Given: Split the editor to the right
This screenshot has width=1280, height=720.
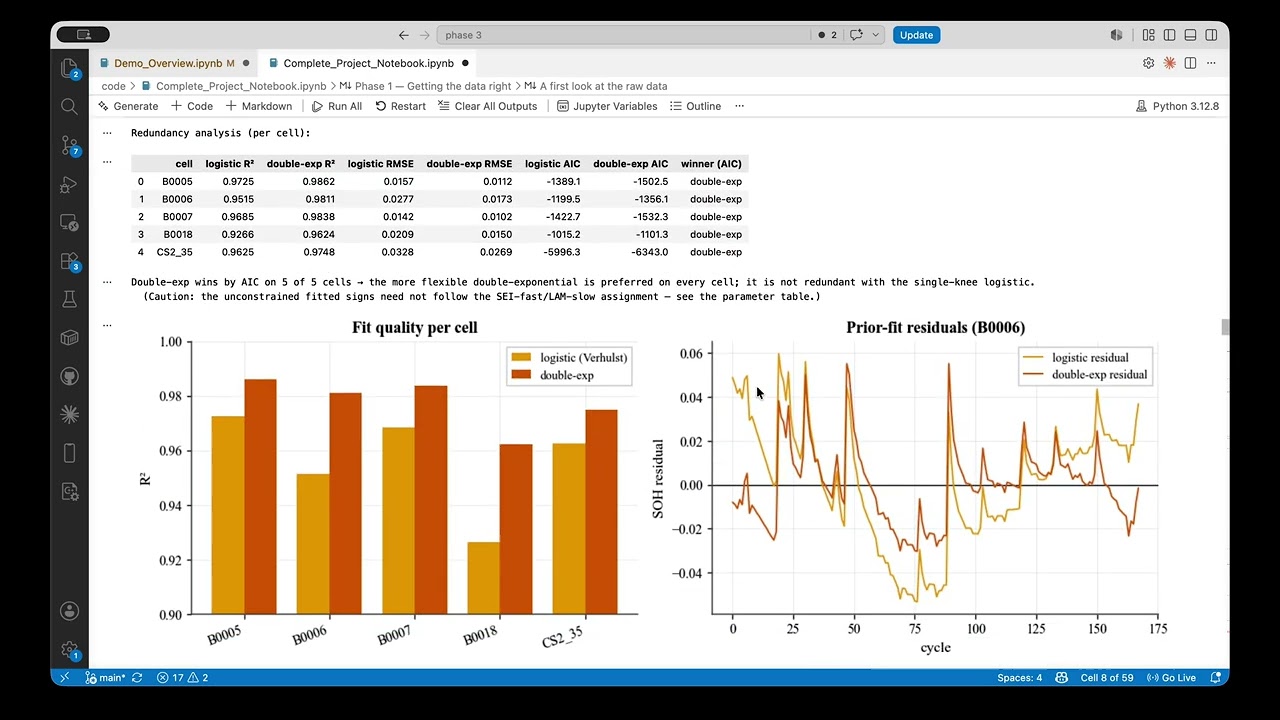Looking at the screenshot, I should [x=1190, y=63].
